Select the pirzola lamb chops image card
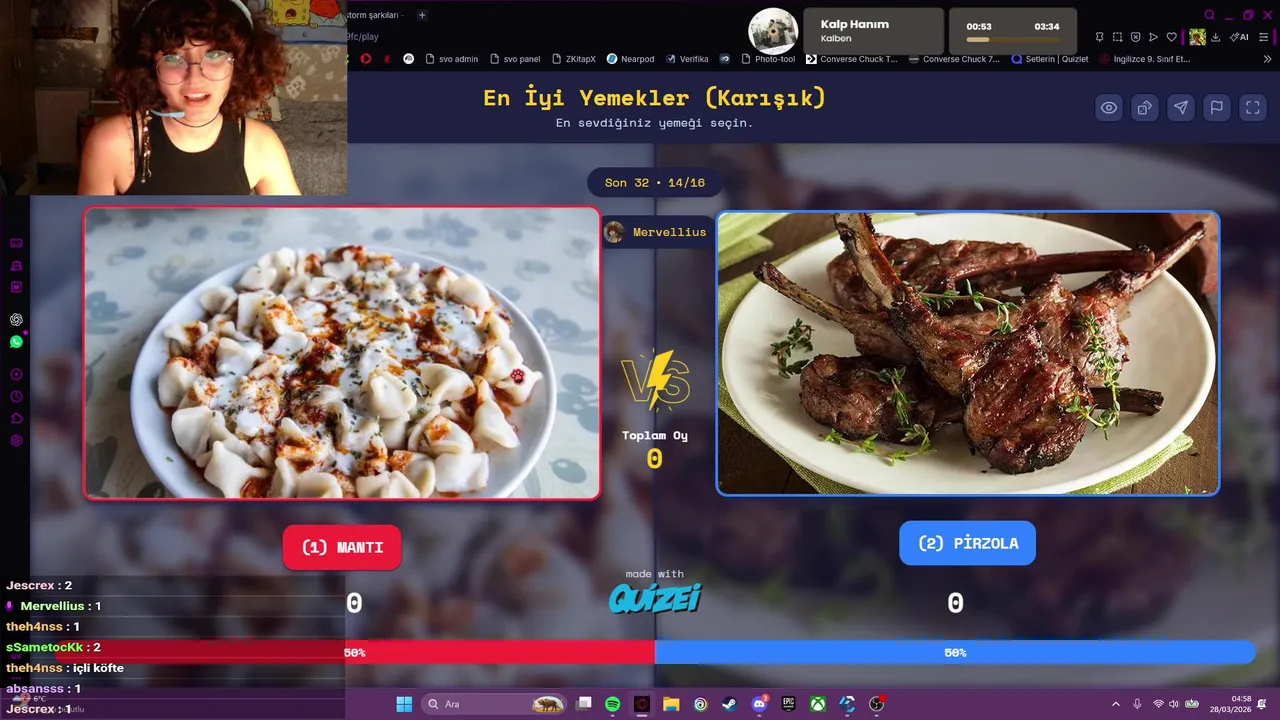 (x=968, y=353)
